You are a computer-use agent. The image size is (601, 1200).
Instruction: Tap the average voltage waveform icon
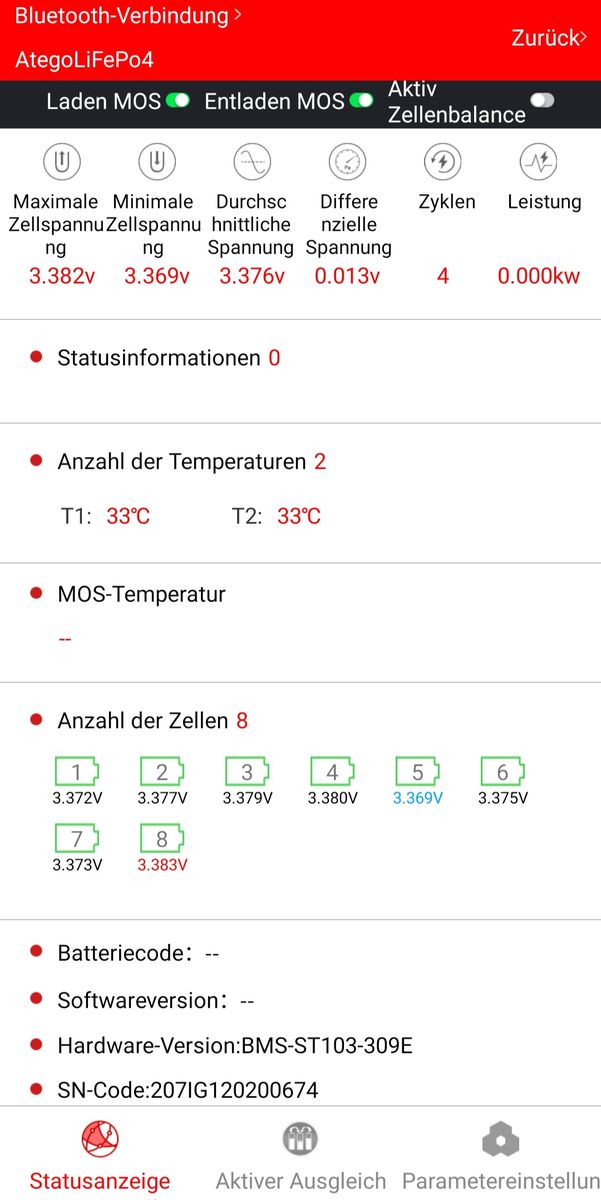[252, 161]
